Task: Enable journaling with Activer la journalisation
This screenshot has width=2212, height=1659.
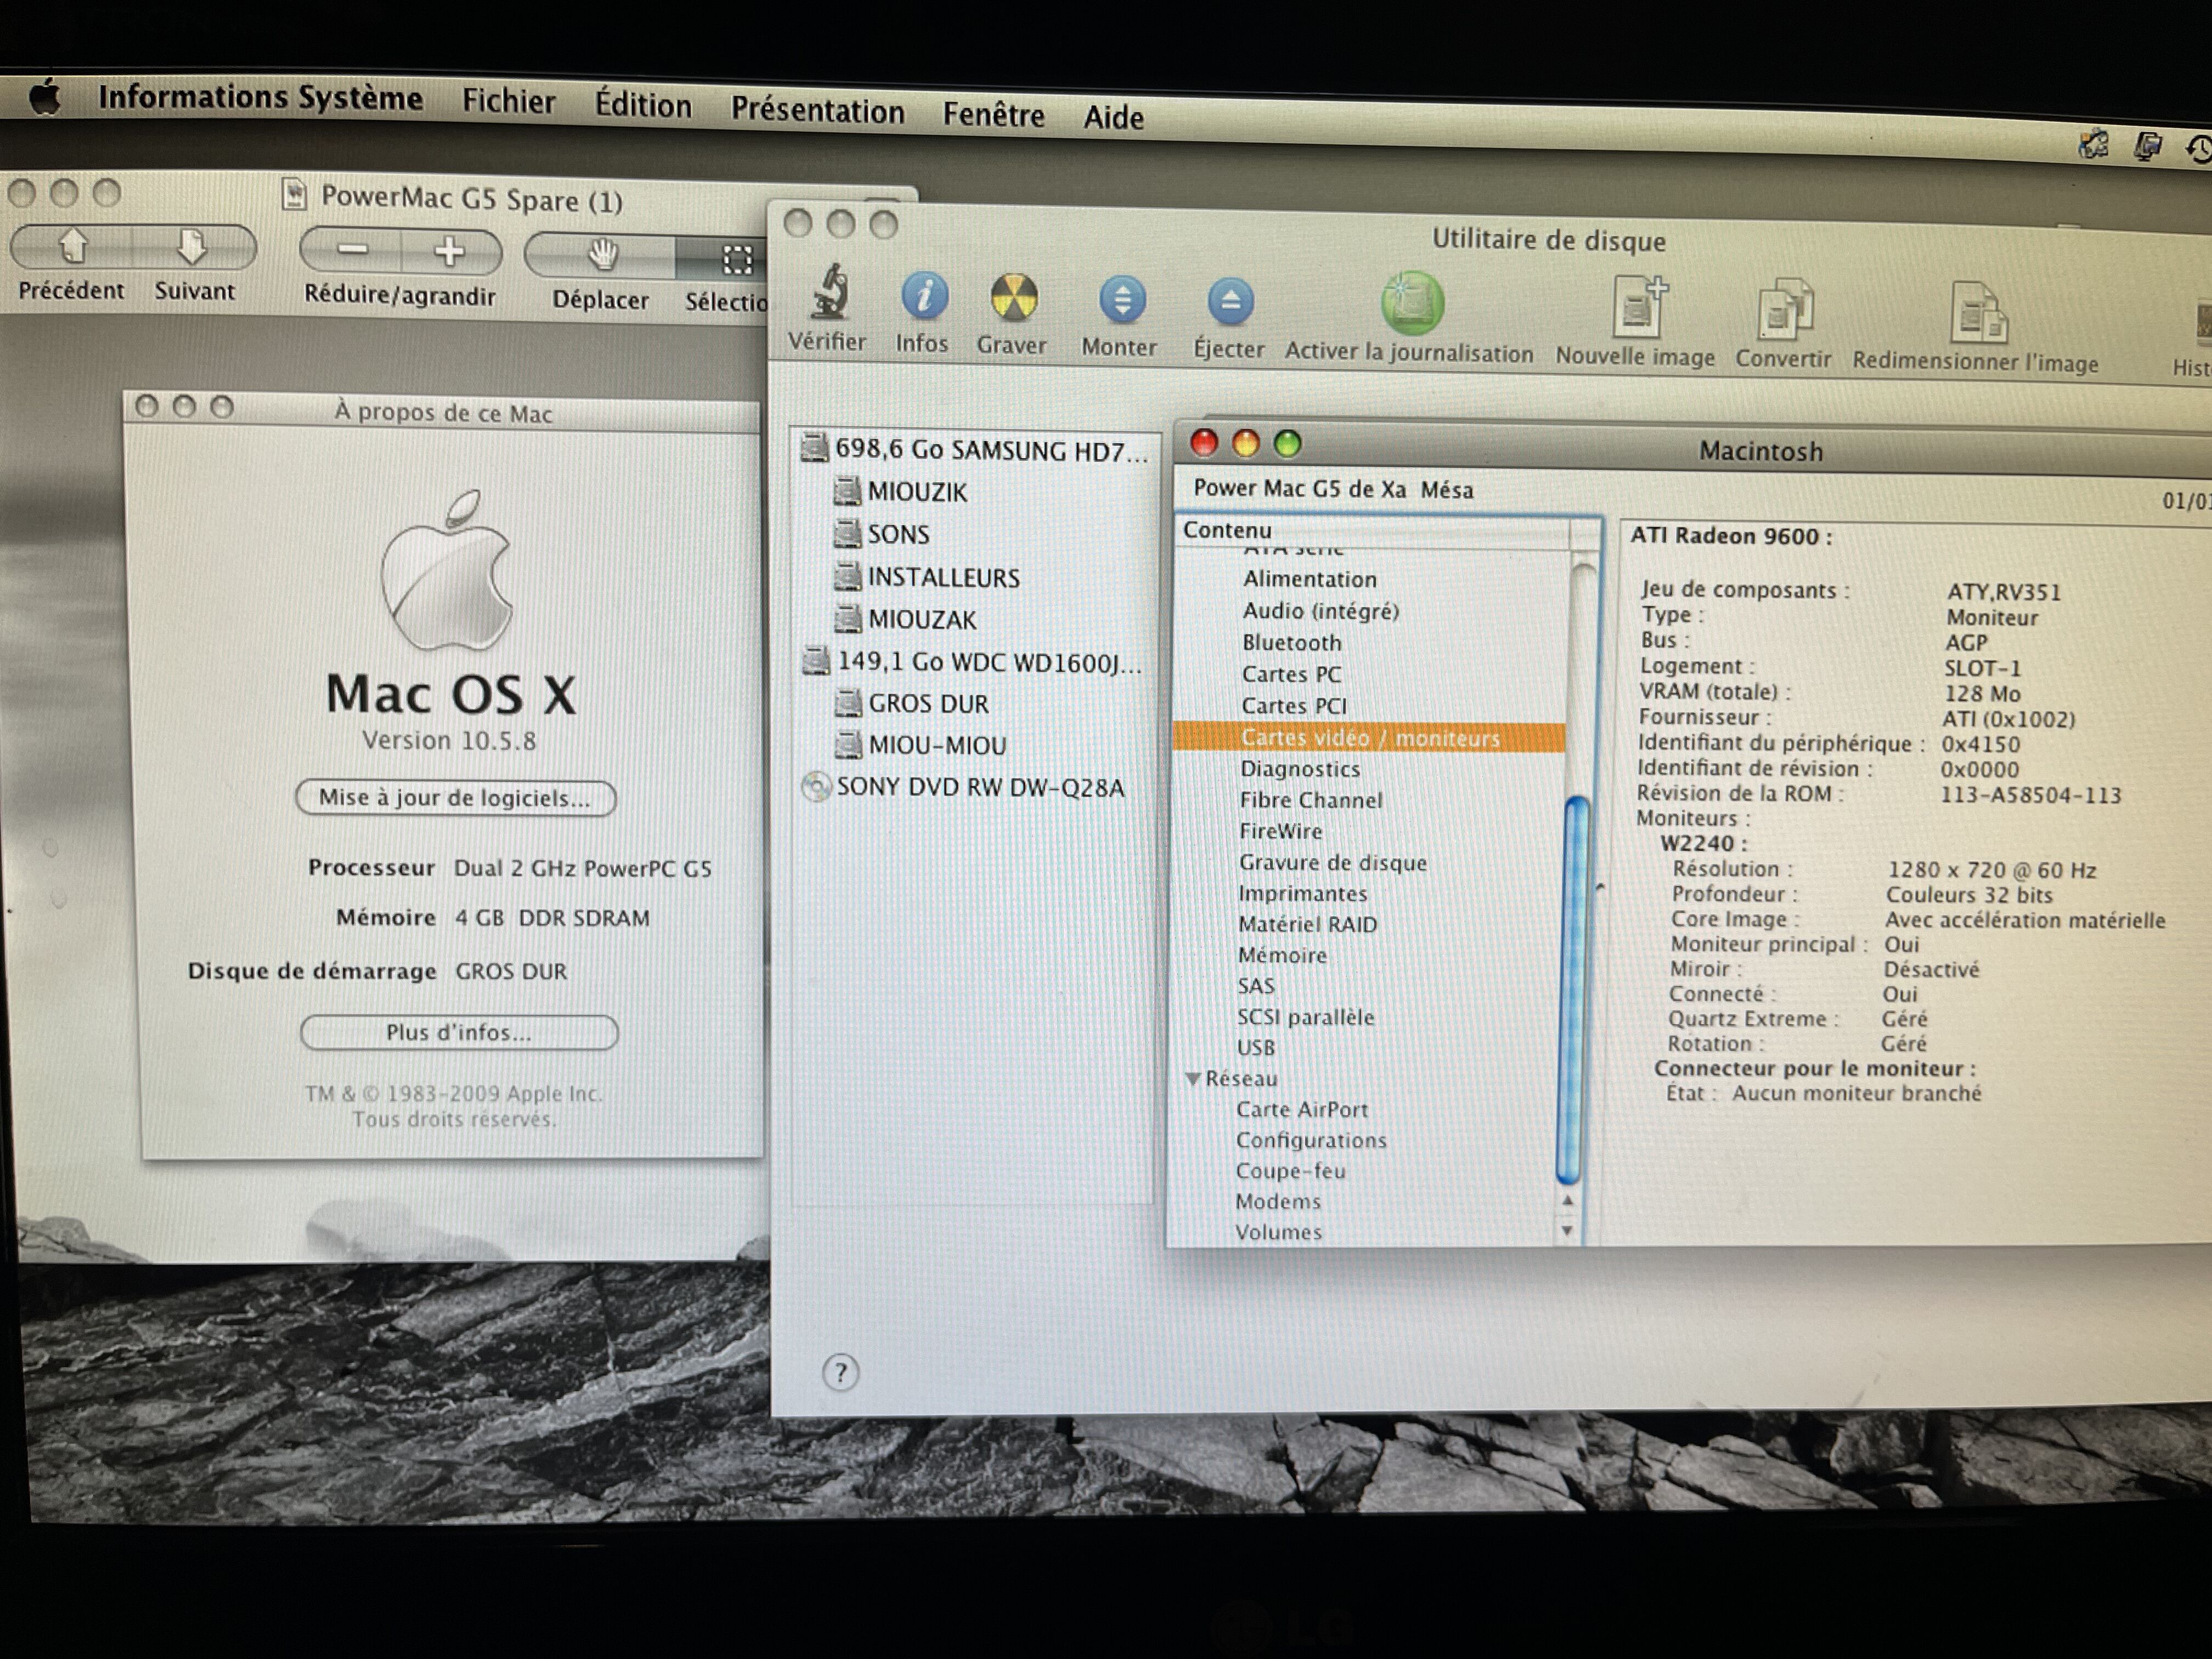Action: (1411, 304)
